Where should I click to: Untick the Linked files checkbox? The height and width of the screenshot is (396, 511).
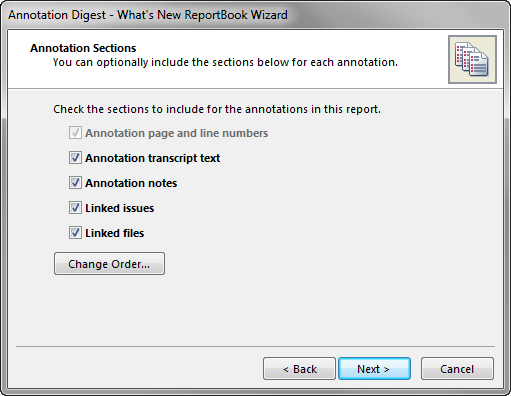coord(75,233)
